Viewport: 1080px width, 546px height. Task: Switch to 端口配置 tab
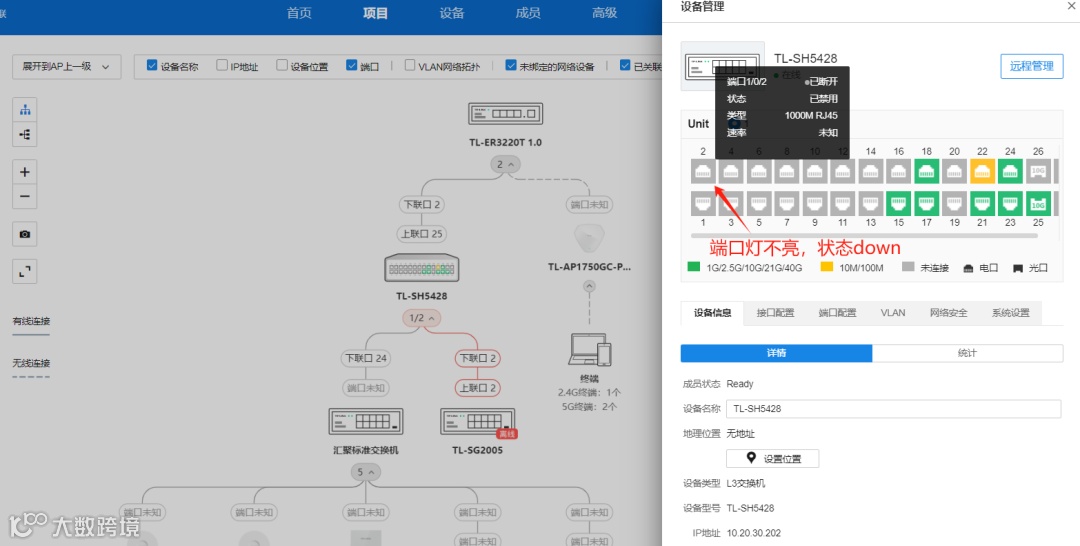click(837, 313)
